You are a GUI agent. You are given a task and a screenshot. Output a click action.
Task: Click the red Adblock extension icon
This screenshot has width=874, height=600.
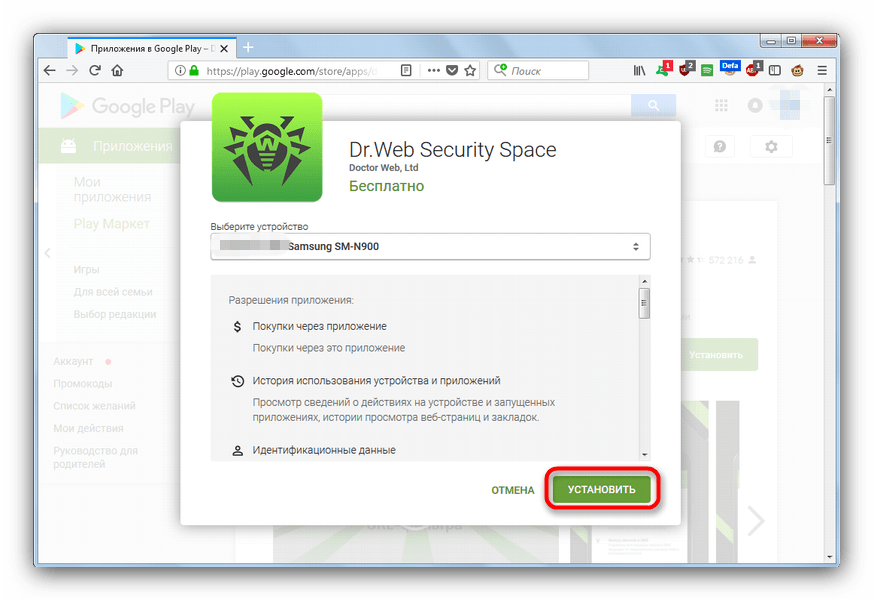[x=753, y=70]
